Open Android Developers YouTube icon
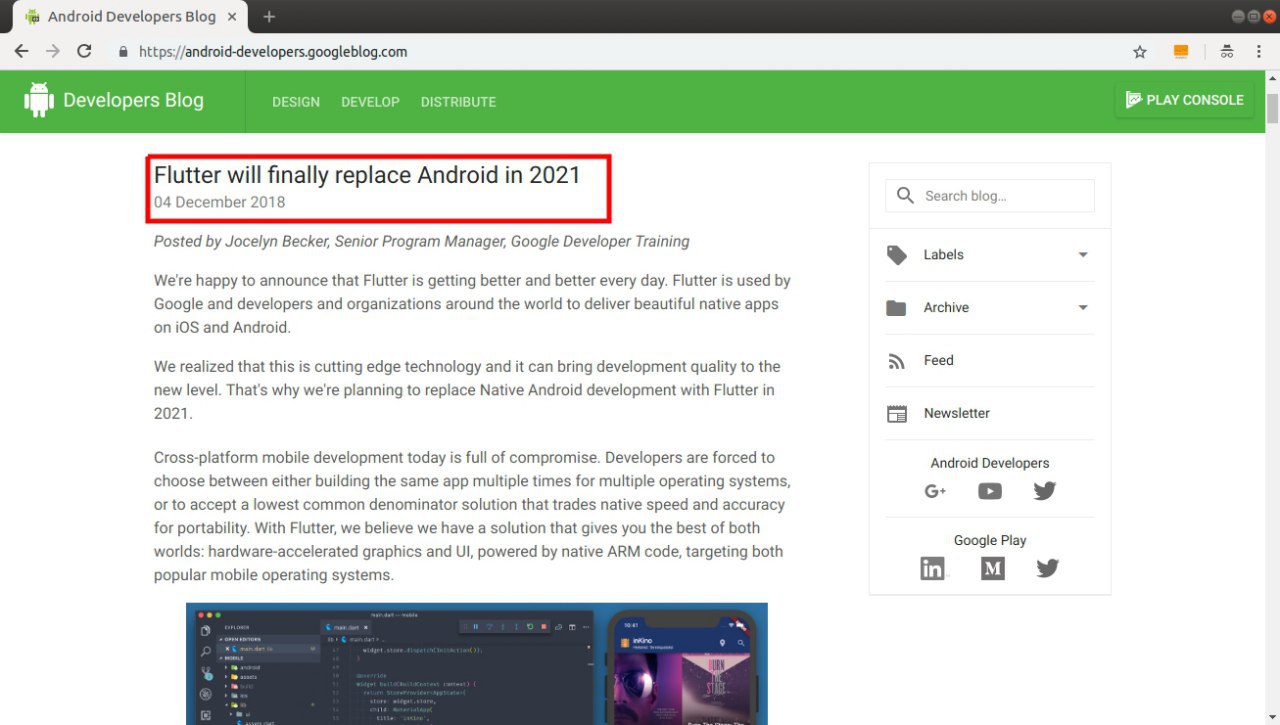Viewport: 1280px width, 725px height. coord(990,491)
